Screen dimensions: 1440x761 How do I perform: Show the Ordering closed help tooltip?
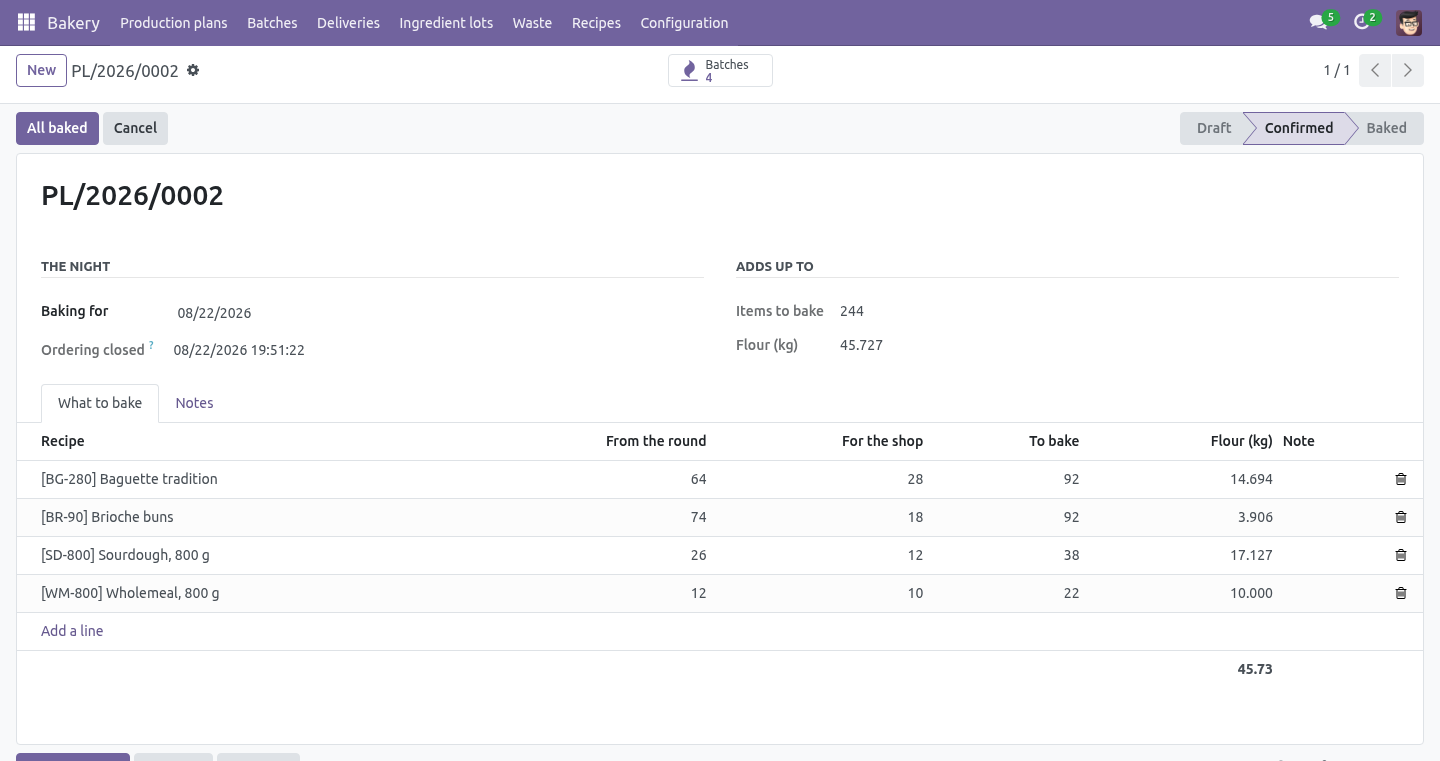151,346
